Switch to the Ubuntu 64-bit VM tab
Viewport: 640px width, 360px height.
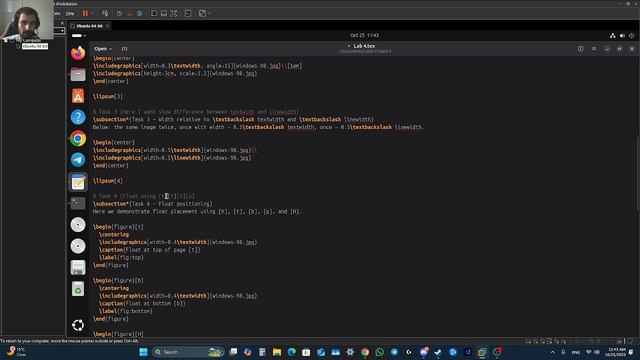(89, 26)
